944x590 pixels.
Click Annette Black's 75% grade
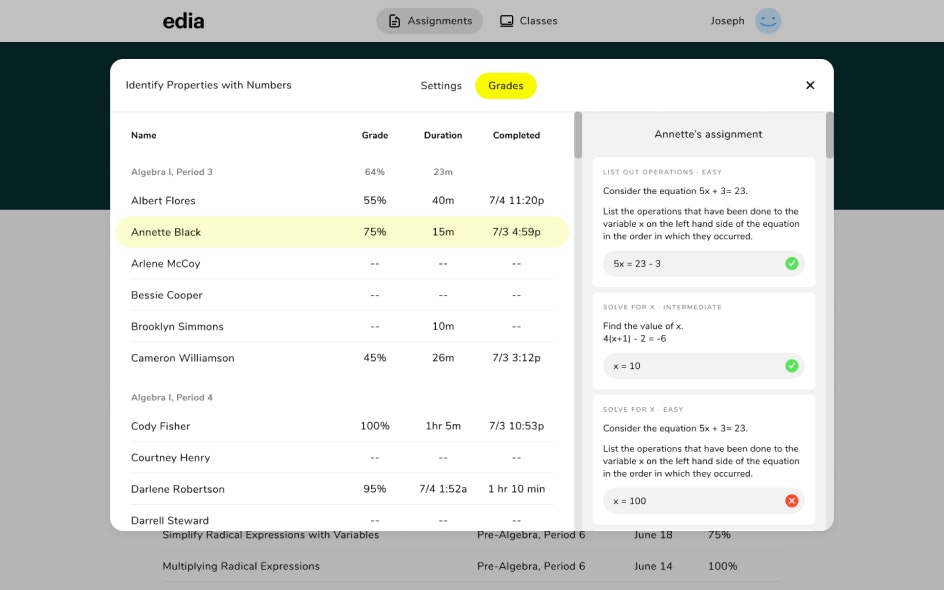(374, 232)
